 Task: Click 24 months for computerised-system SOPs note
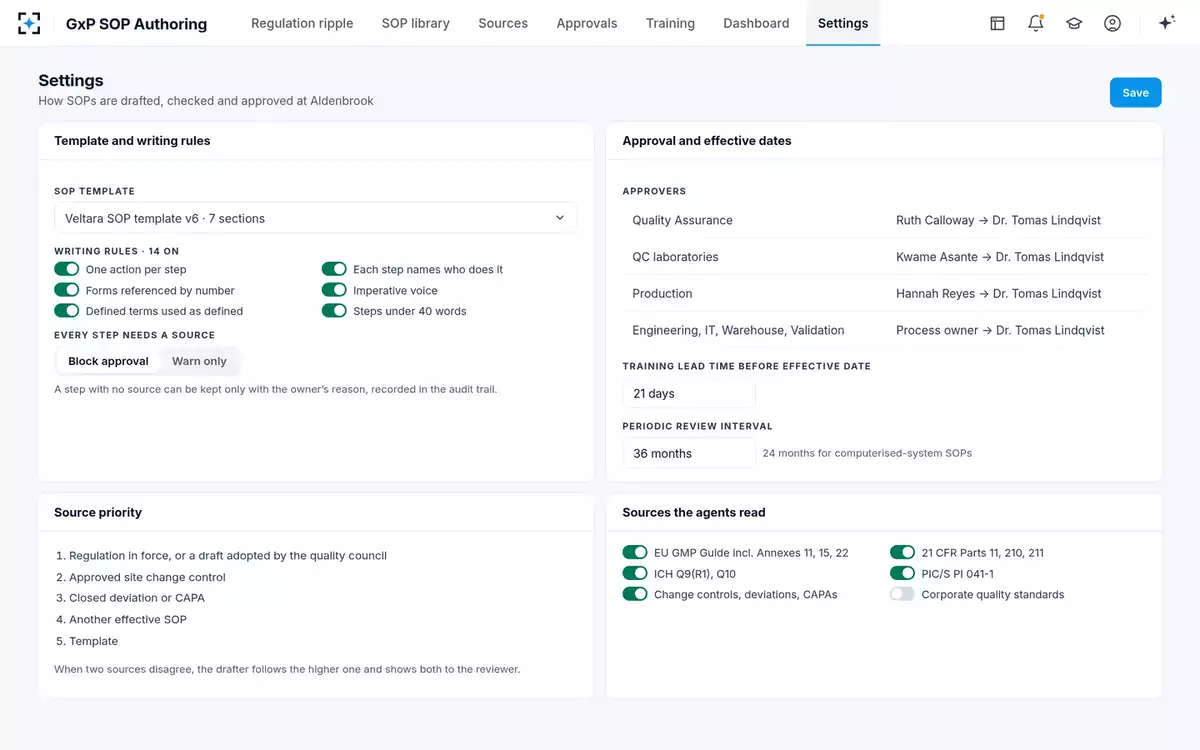point(867,453)
